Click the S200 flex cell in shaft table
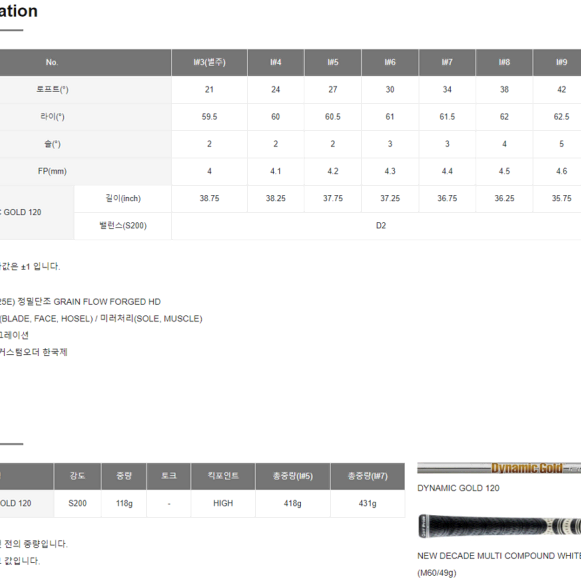This screenshot has width=581, height=581. (x=77, y=503)
